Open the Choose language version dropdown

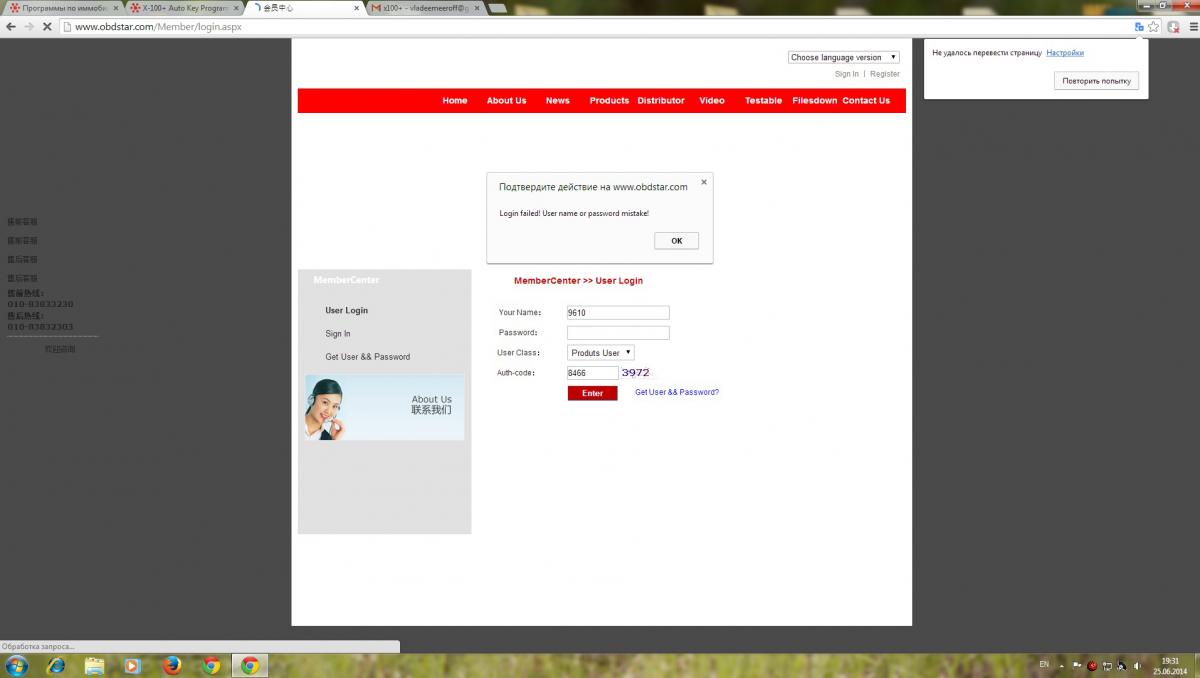point(844,57)
